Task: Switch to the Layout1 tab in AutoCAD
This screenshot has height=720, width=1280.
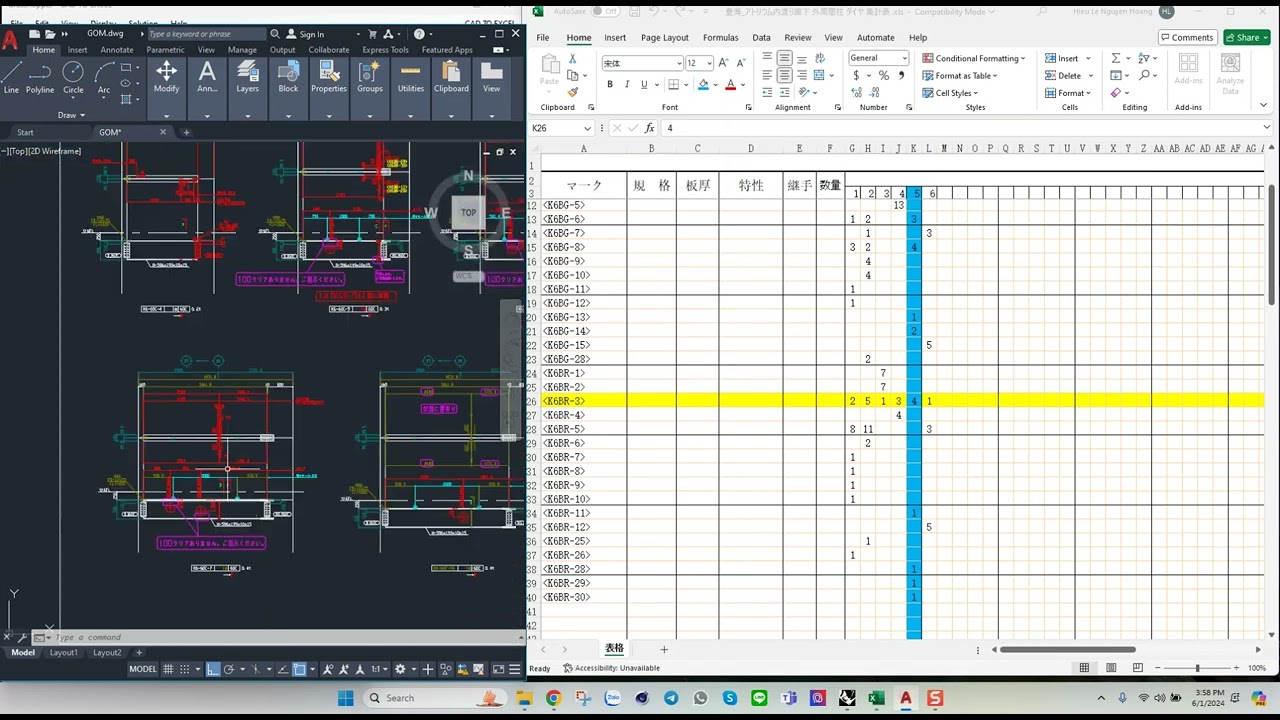Action: click(x=64, y=653)
